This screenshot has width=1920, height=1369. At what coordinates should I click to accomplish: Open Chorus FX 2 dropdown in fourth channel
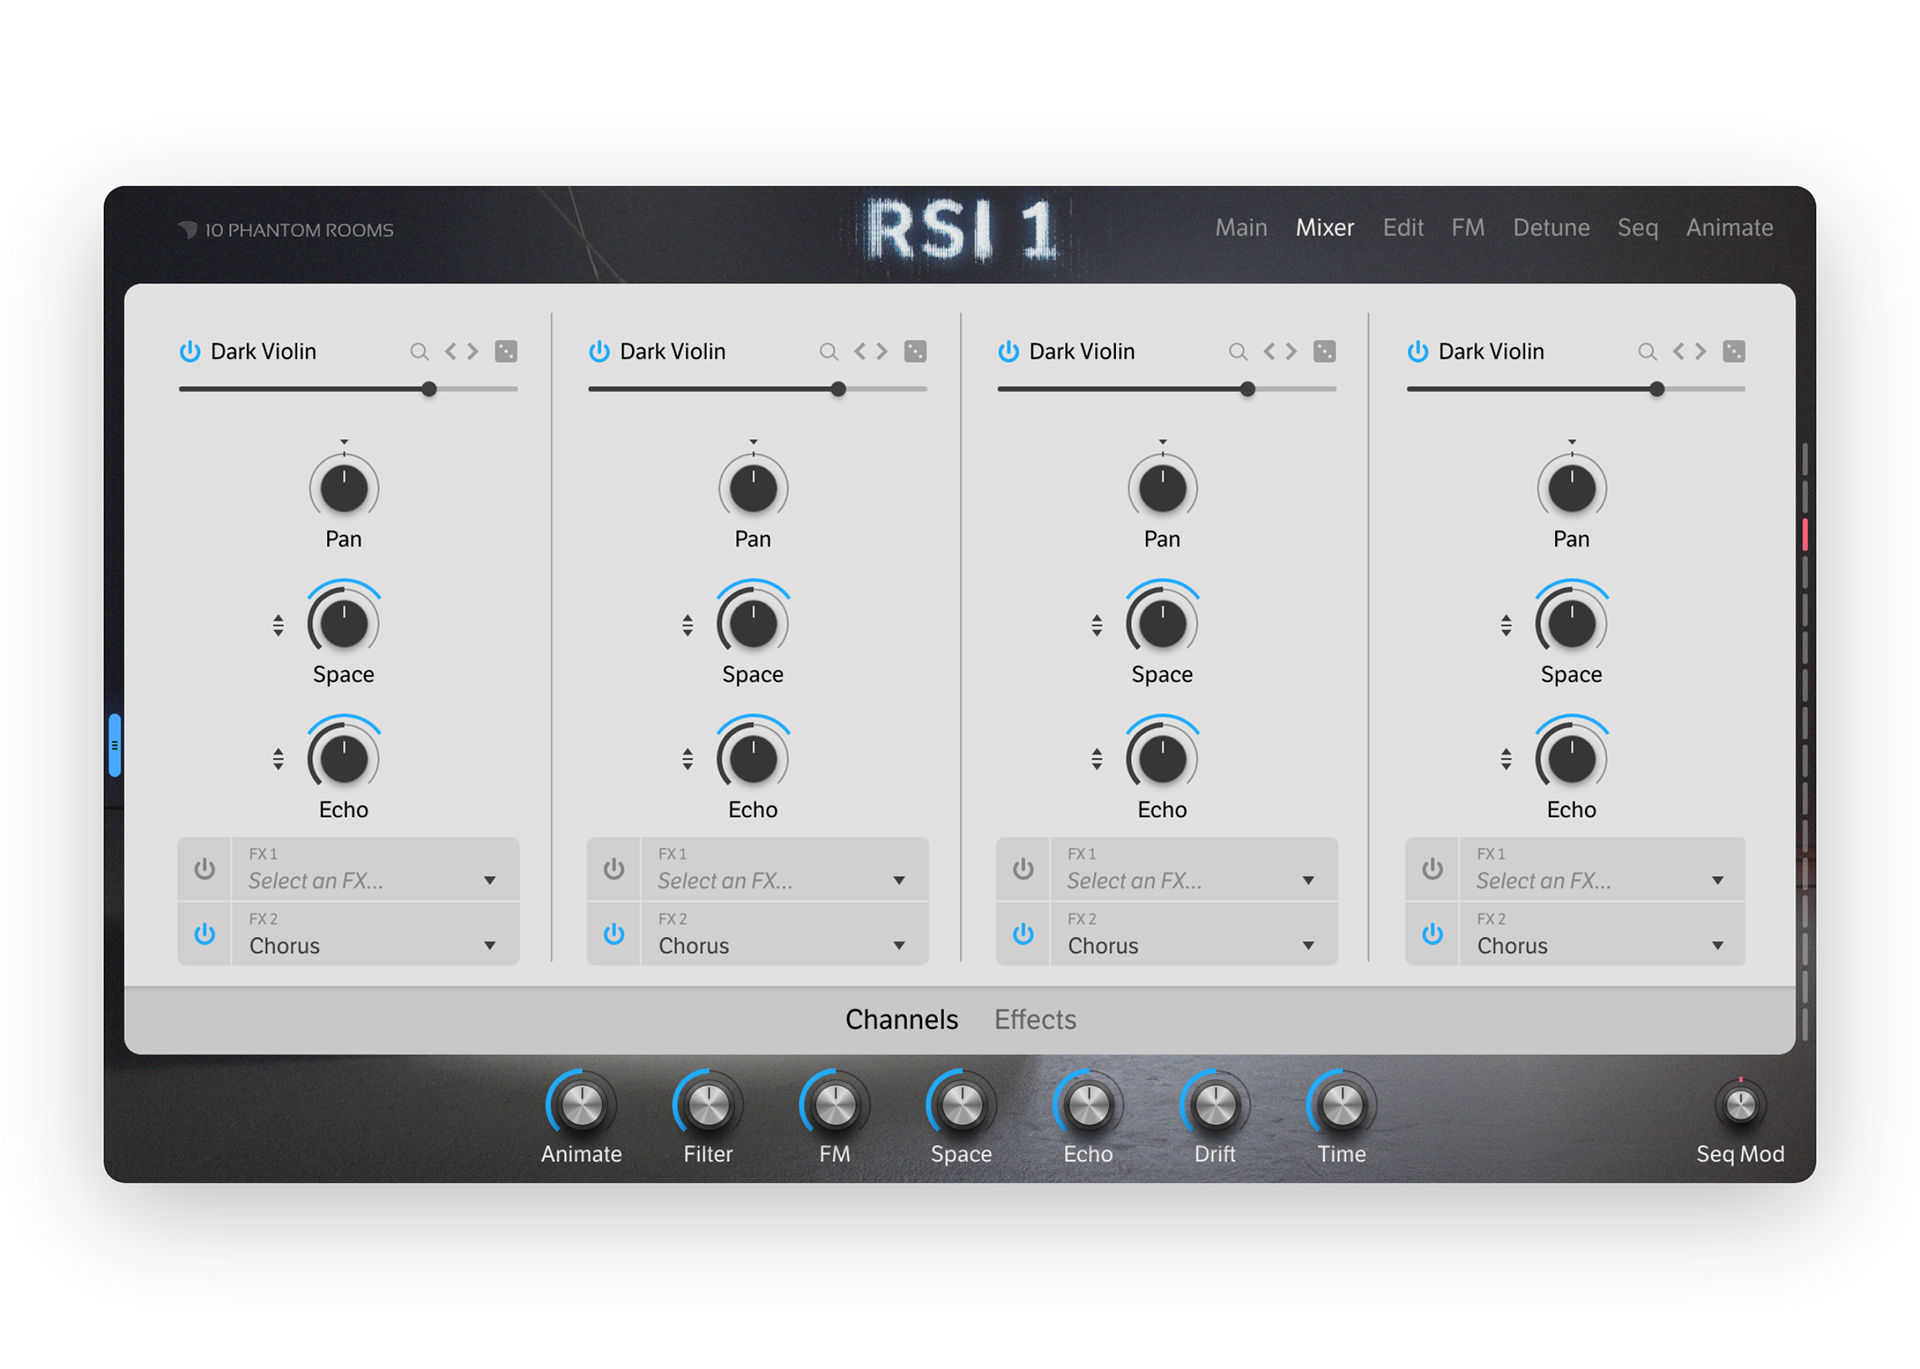[1602, 934]
